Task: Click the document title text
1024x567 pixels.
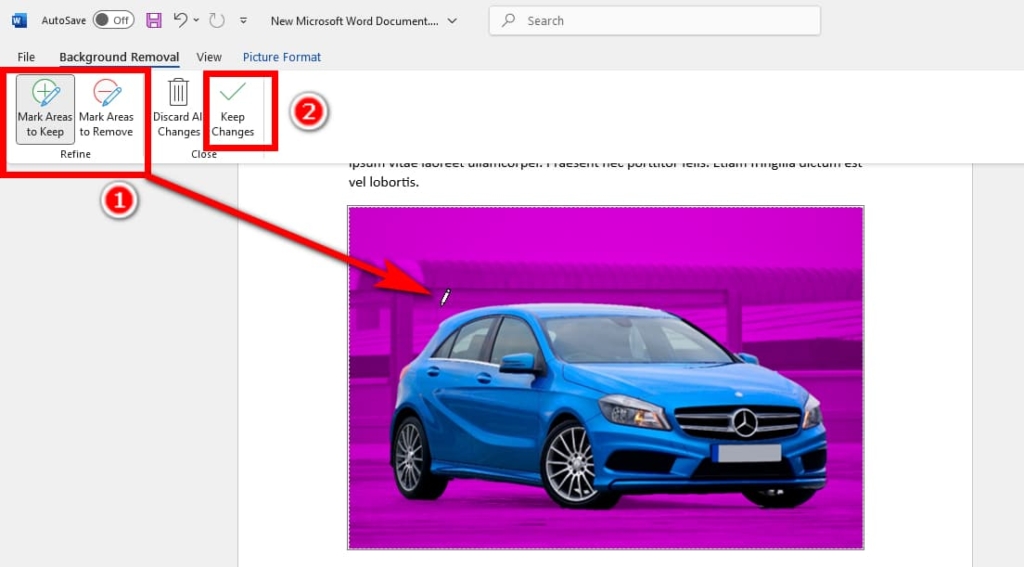Action: (x=354, y=20)
